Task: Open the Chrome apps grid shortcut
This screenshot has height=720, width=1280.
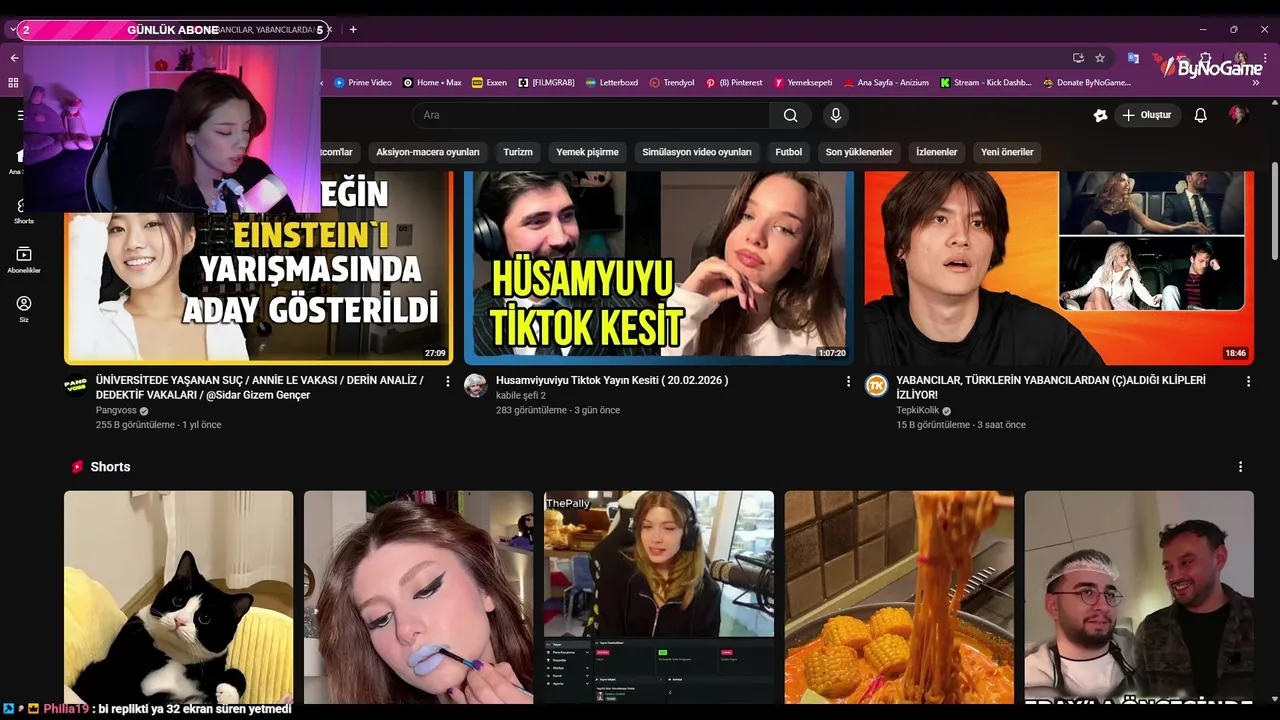Action: tap(14, 83)
